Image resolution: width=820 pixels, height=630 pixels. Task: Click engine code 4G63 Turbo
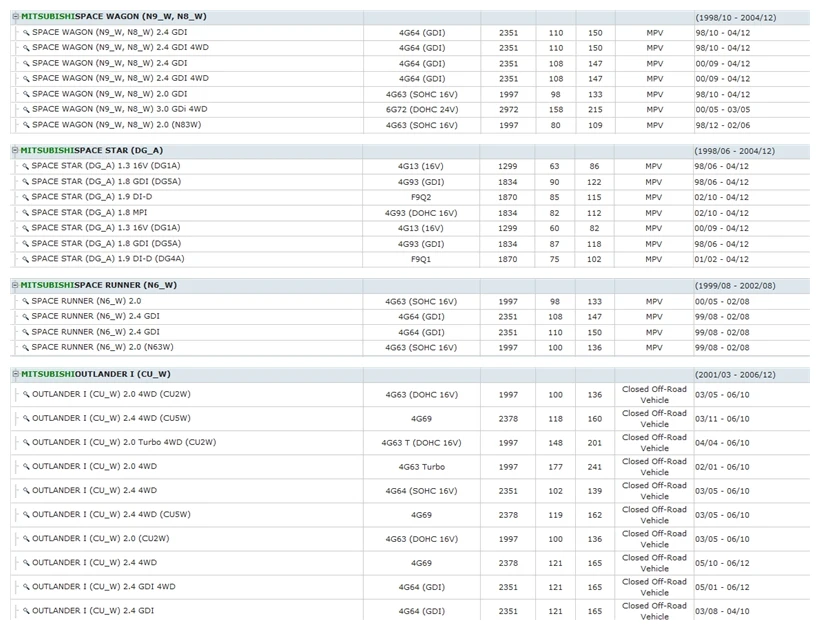pyautogui.click(x=422, y=467)
